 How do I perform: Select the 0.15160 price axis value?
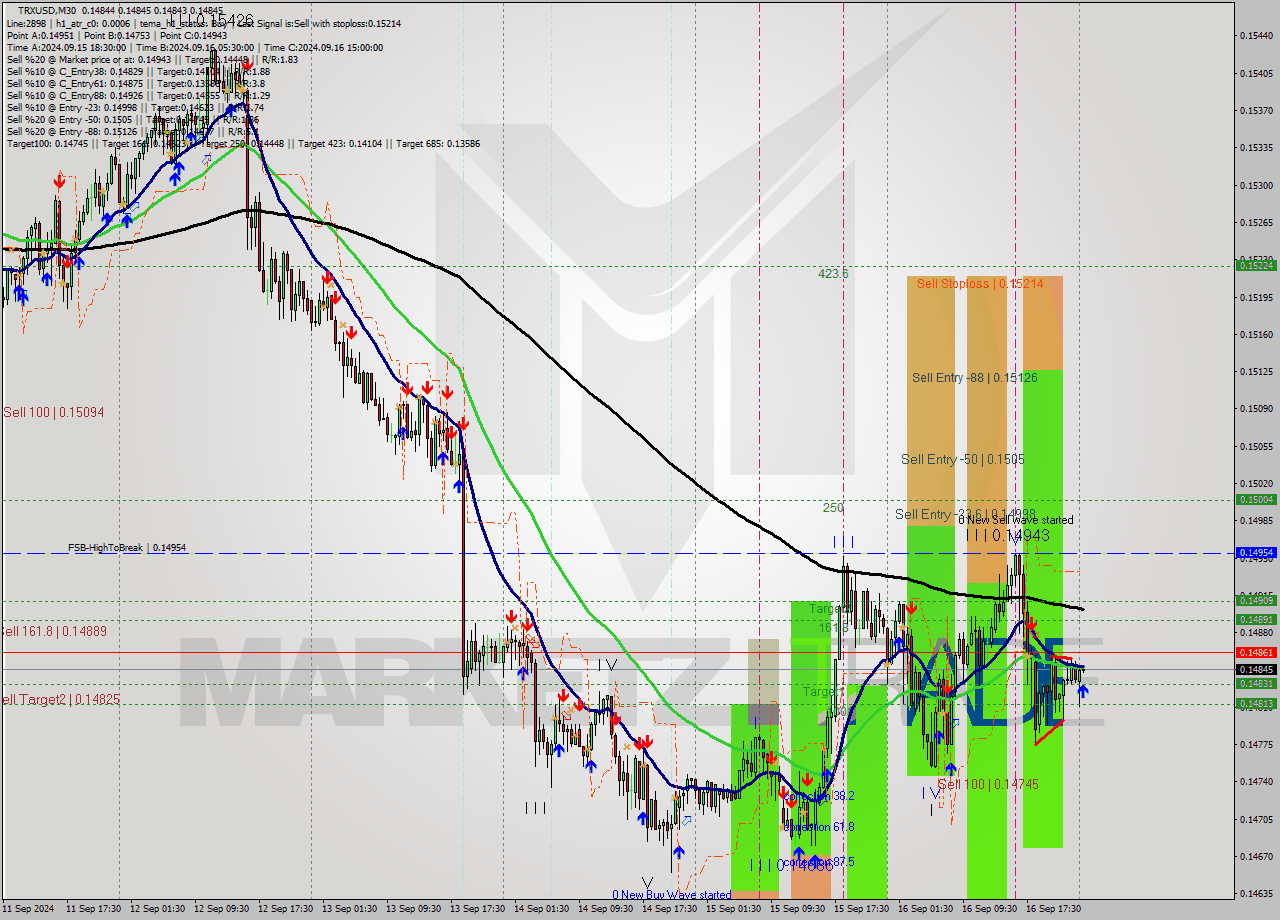click(1256, 334)
